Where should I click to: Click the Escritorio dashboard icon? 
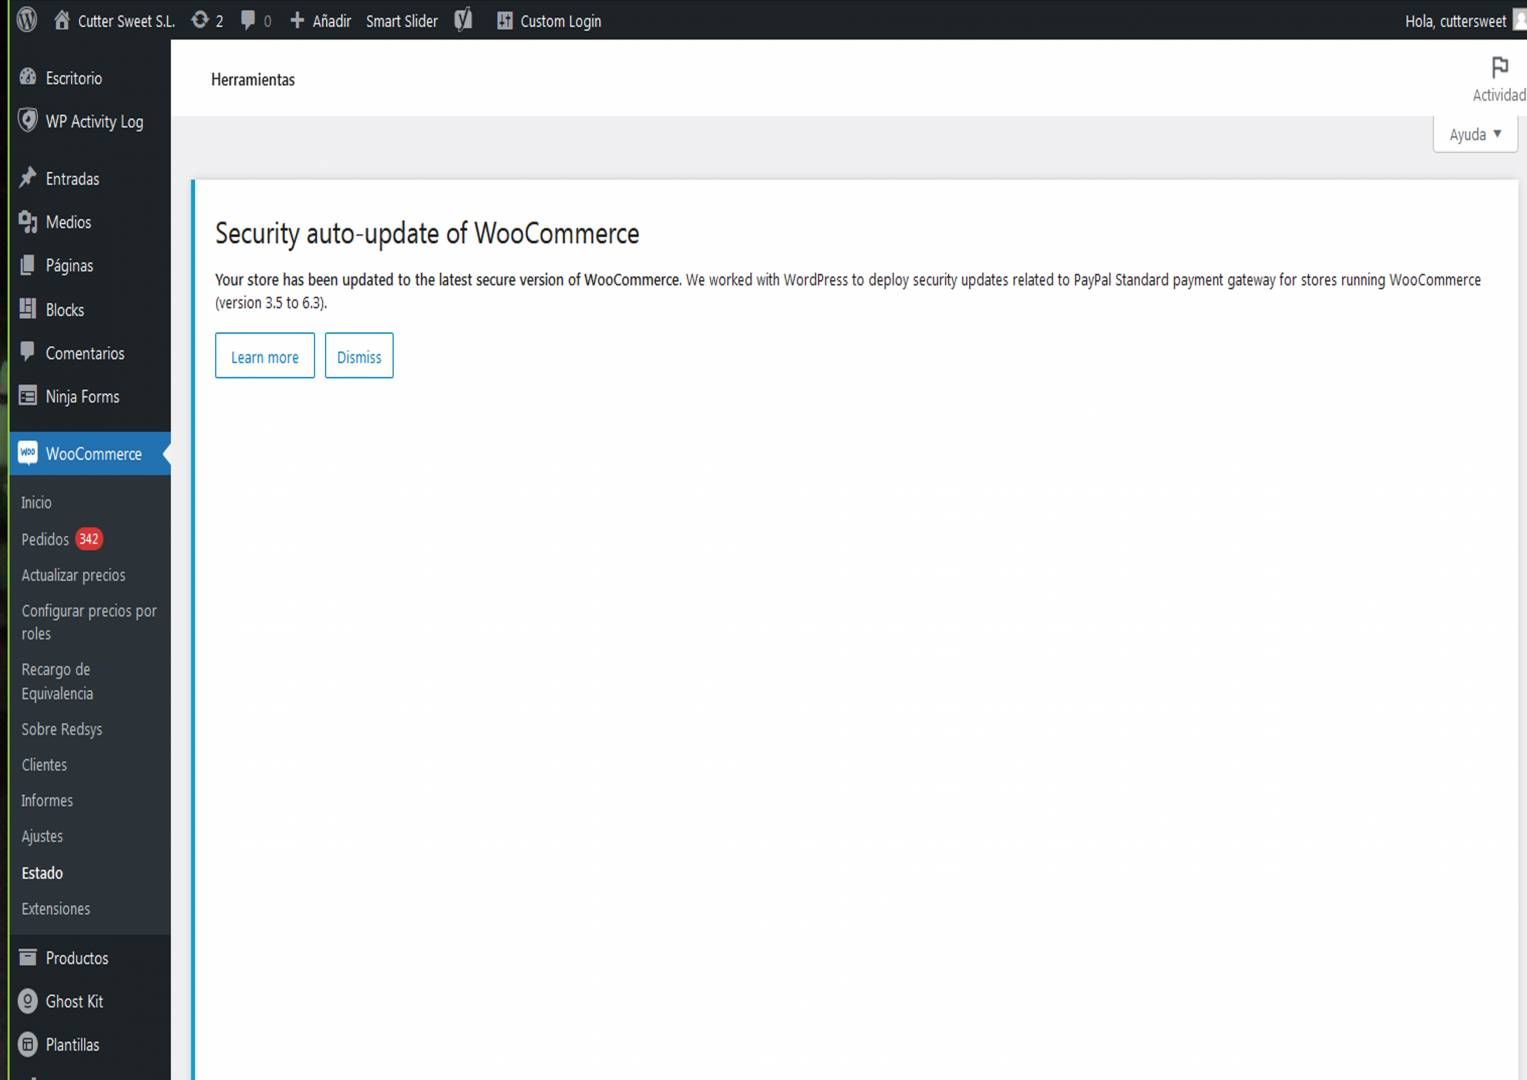click(x=28, y=77)
